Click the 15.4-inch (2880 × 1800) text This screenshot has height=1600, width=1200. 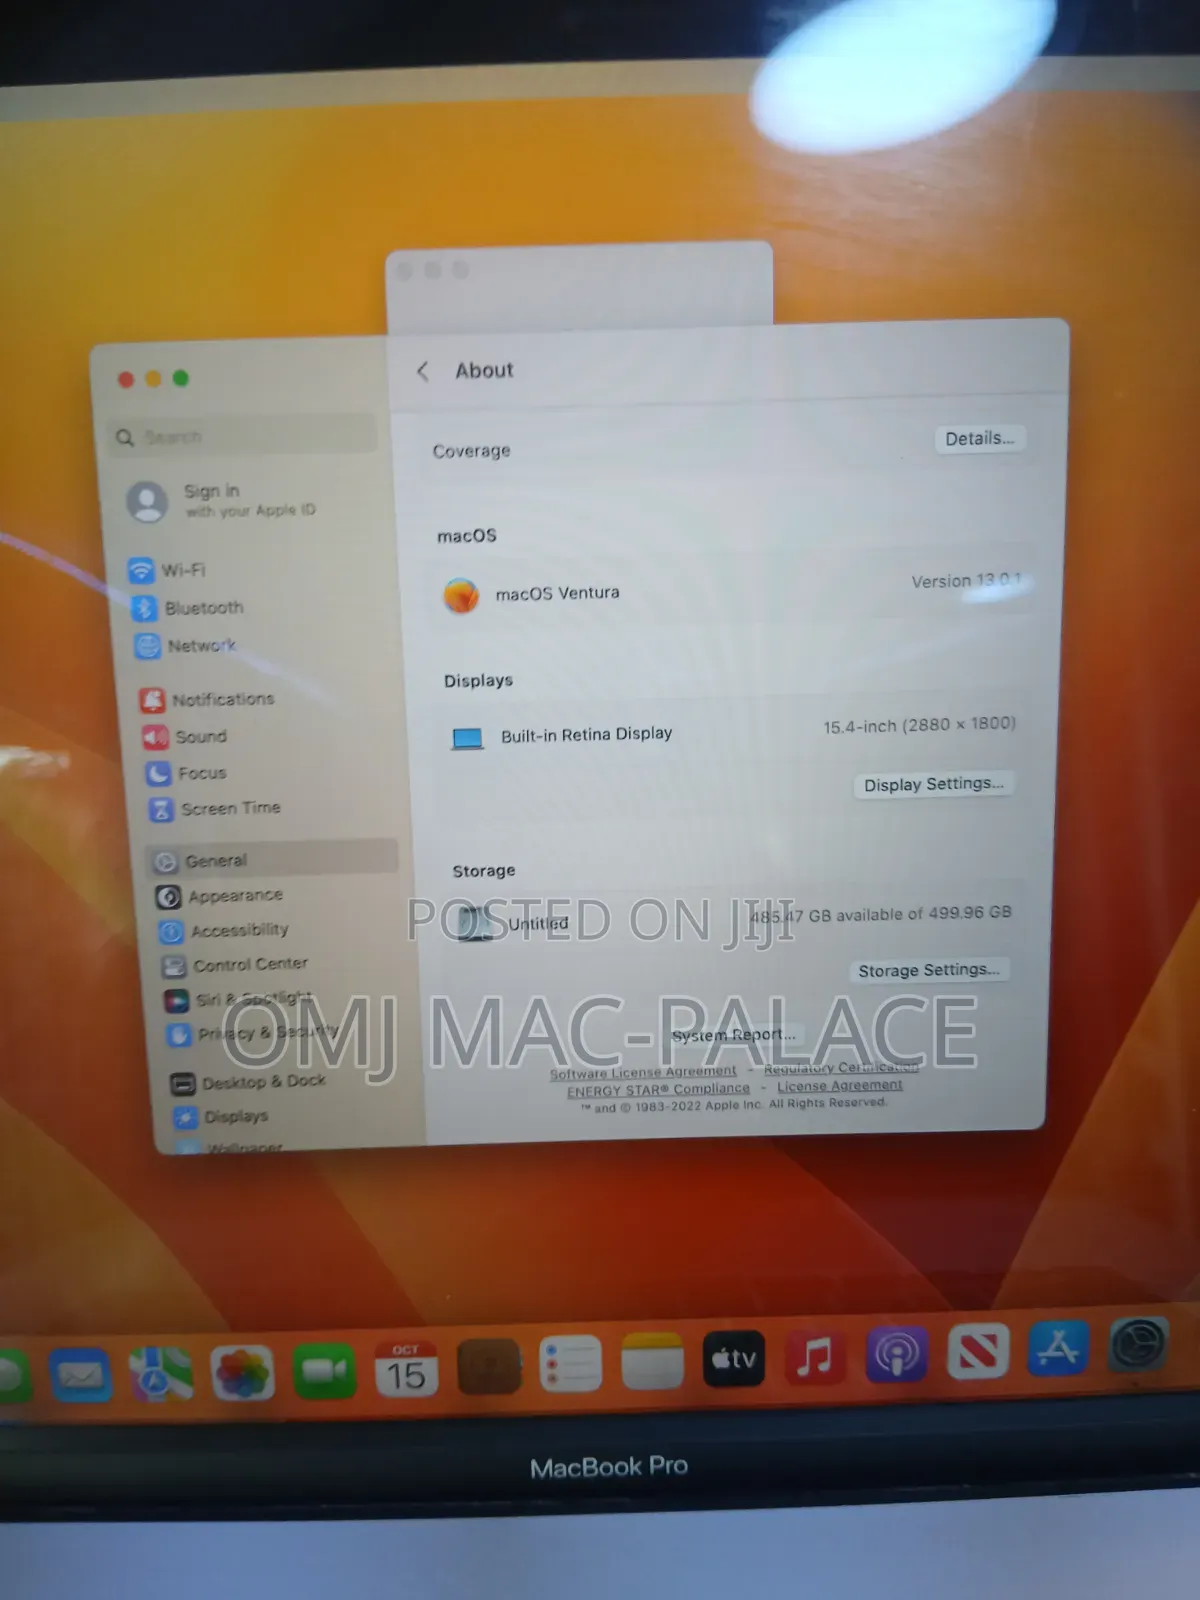[919, 725]
